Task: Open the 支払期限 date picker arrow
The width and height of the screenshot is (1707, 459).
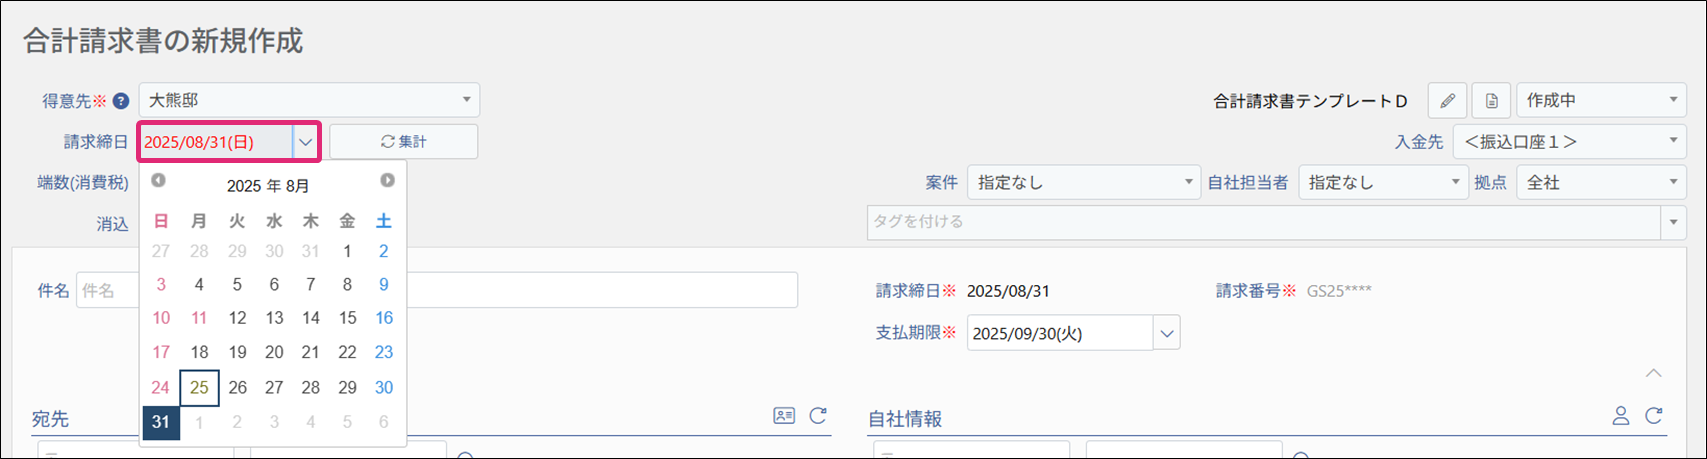Action: (x=1166, y=334)
